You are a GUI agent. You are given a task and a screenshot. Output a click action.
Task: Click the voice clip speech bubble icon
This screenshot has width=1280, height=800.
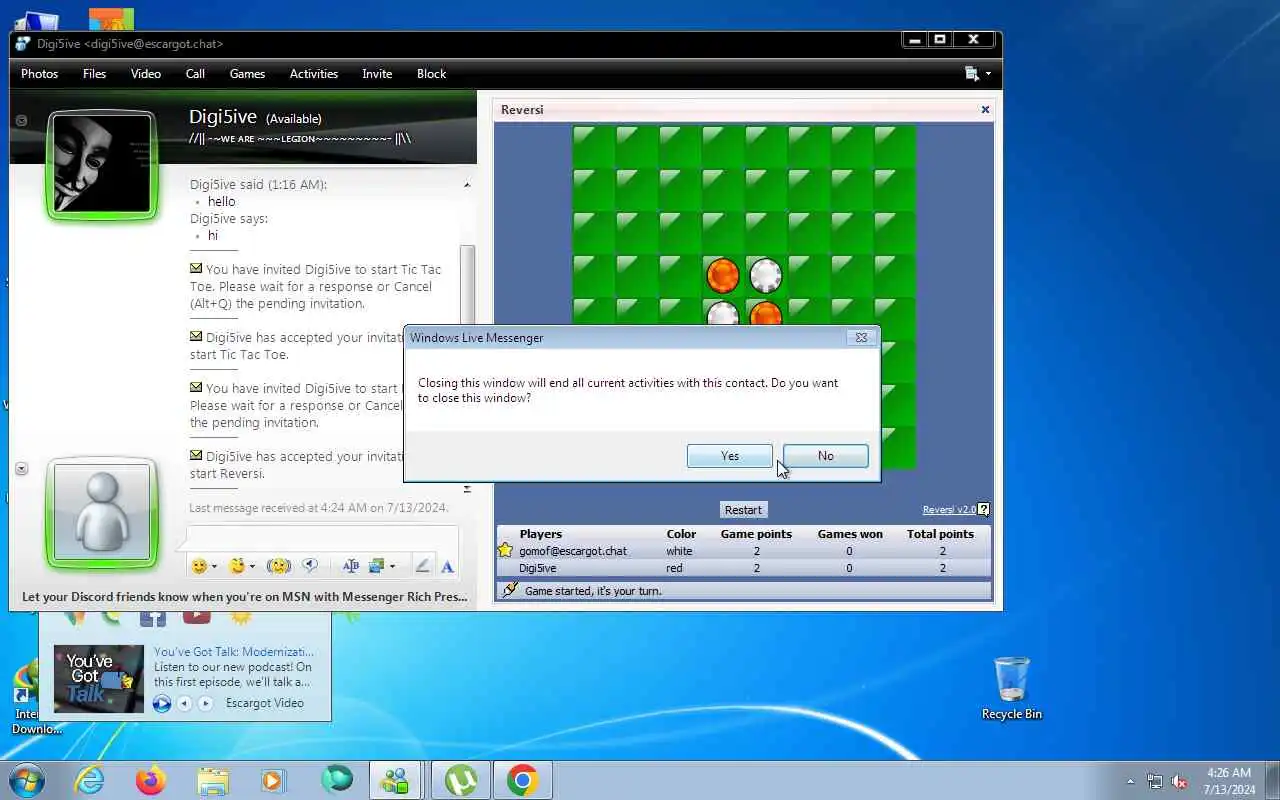[x=310, y=566]
